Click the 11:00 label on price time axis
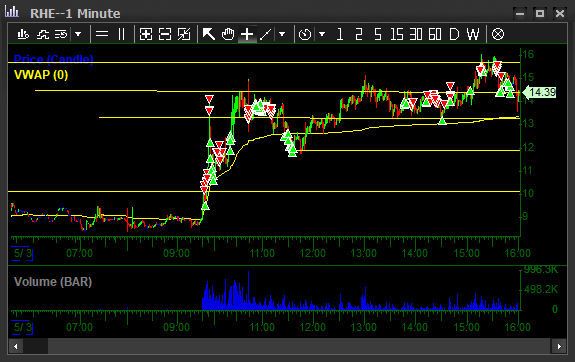The width and height of the screenshot is (575, 362). pos(262,253)
